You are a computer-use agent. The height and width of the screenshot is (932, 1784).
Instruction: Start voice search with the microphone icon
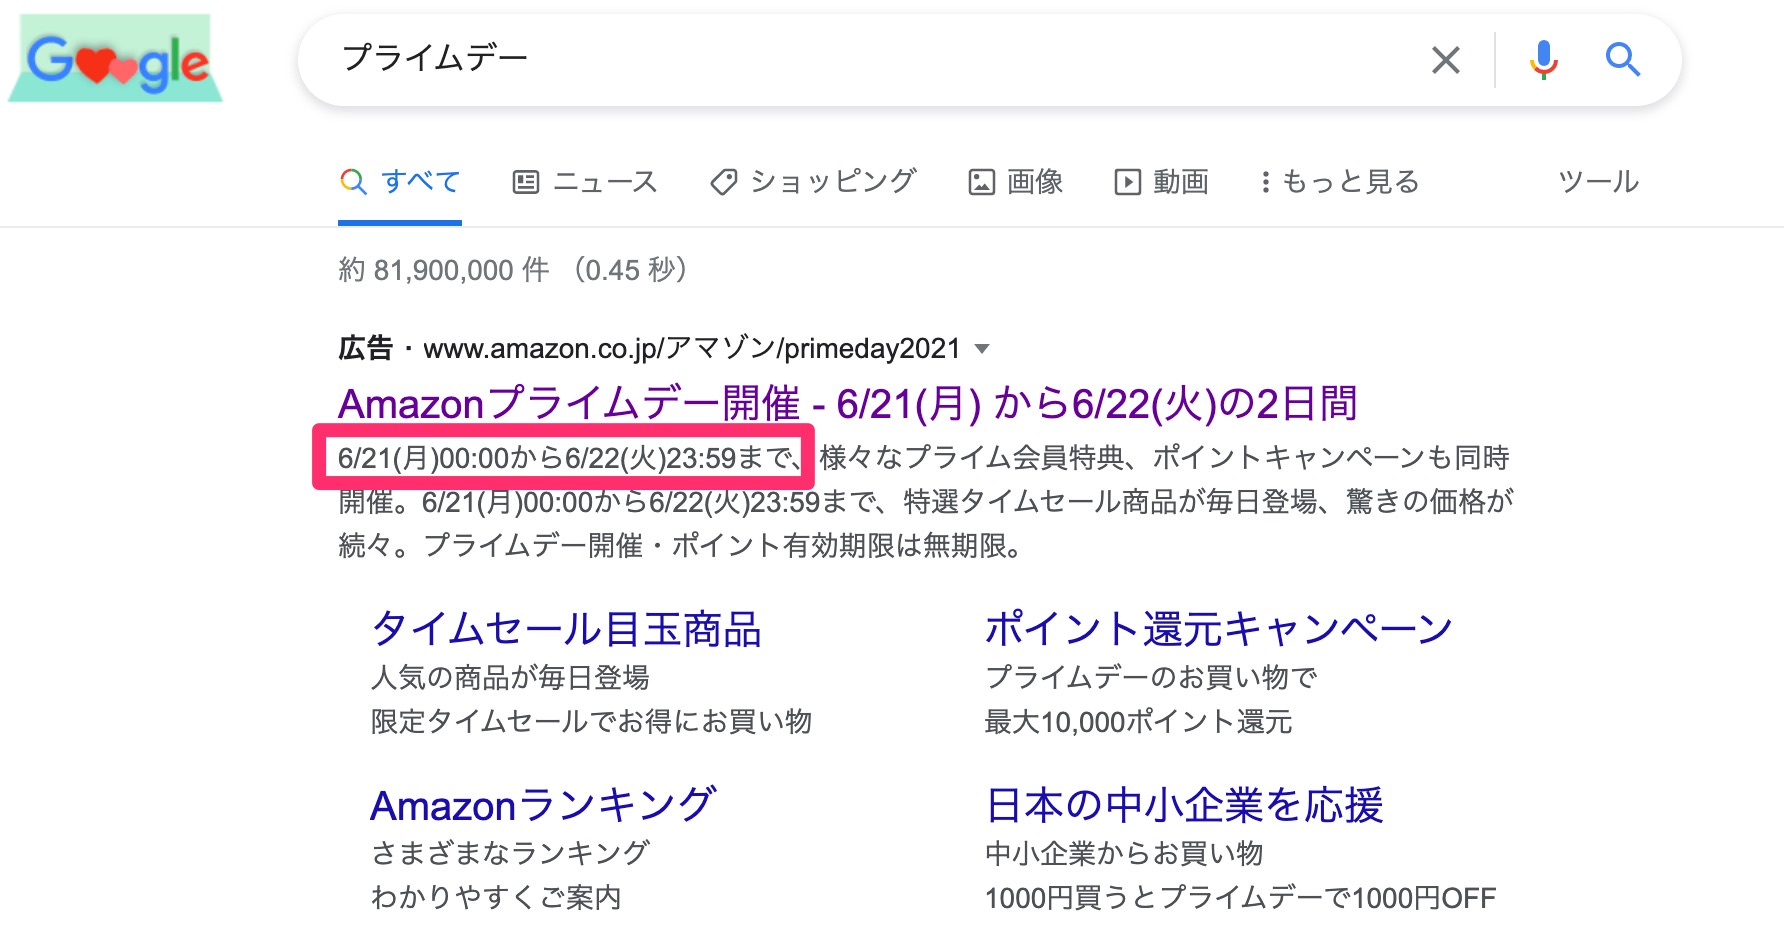tap(1543, 60)
